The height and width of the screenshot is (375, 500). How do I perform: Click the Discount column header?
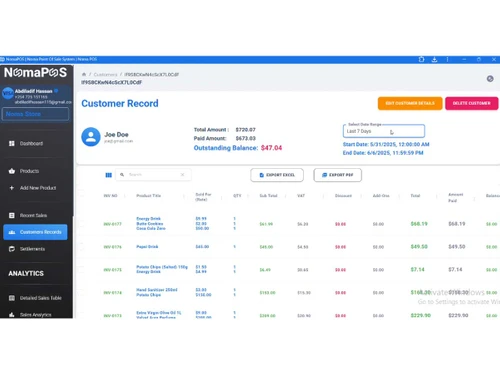pyautogui.click(x=343, y=196)
